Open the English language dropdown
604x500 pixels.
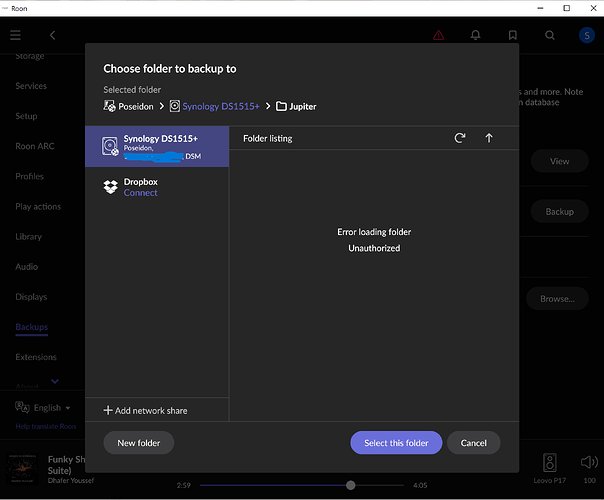[x=52, y=408]
